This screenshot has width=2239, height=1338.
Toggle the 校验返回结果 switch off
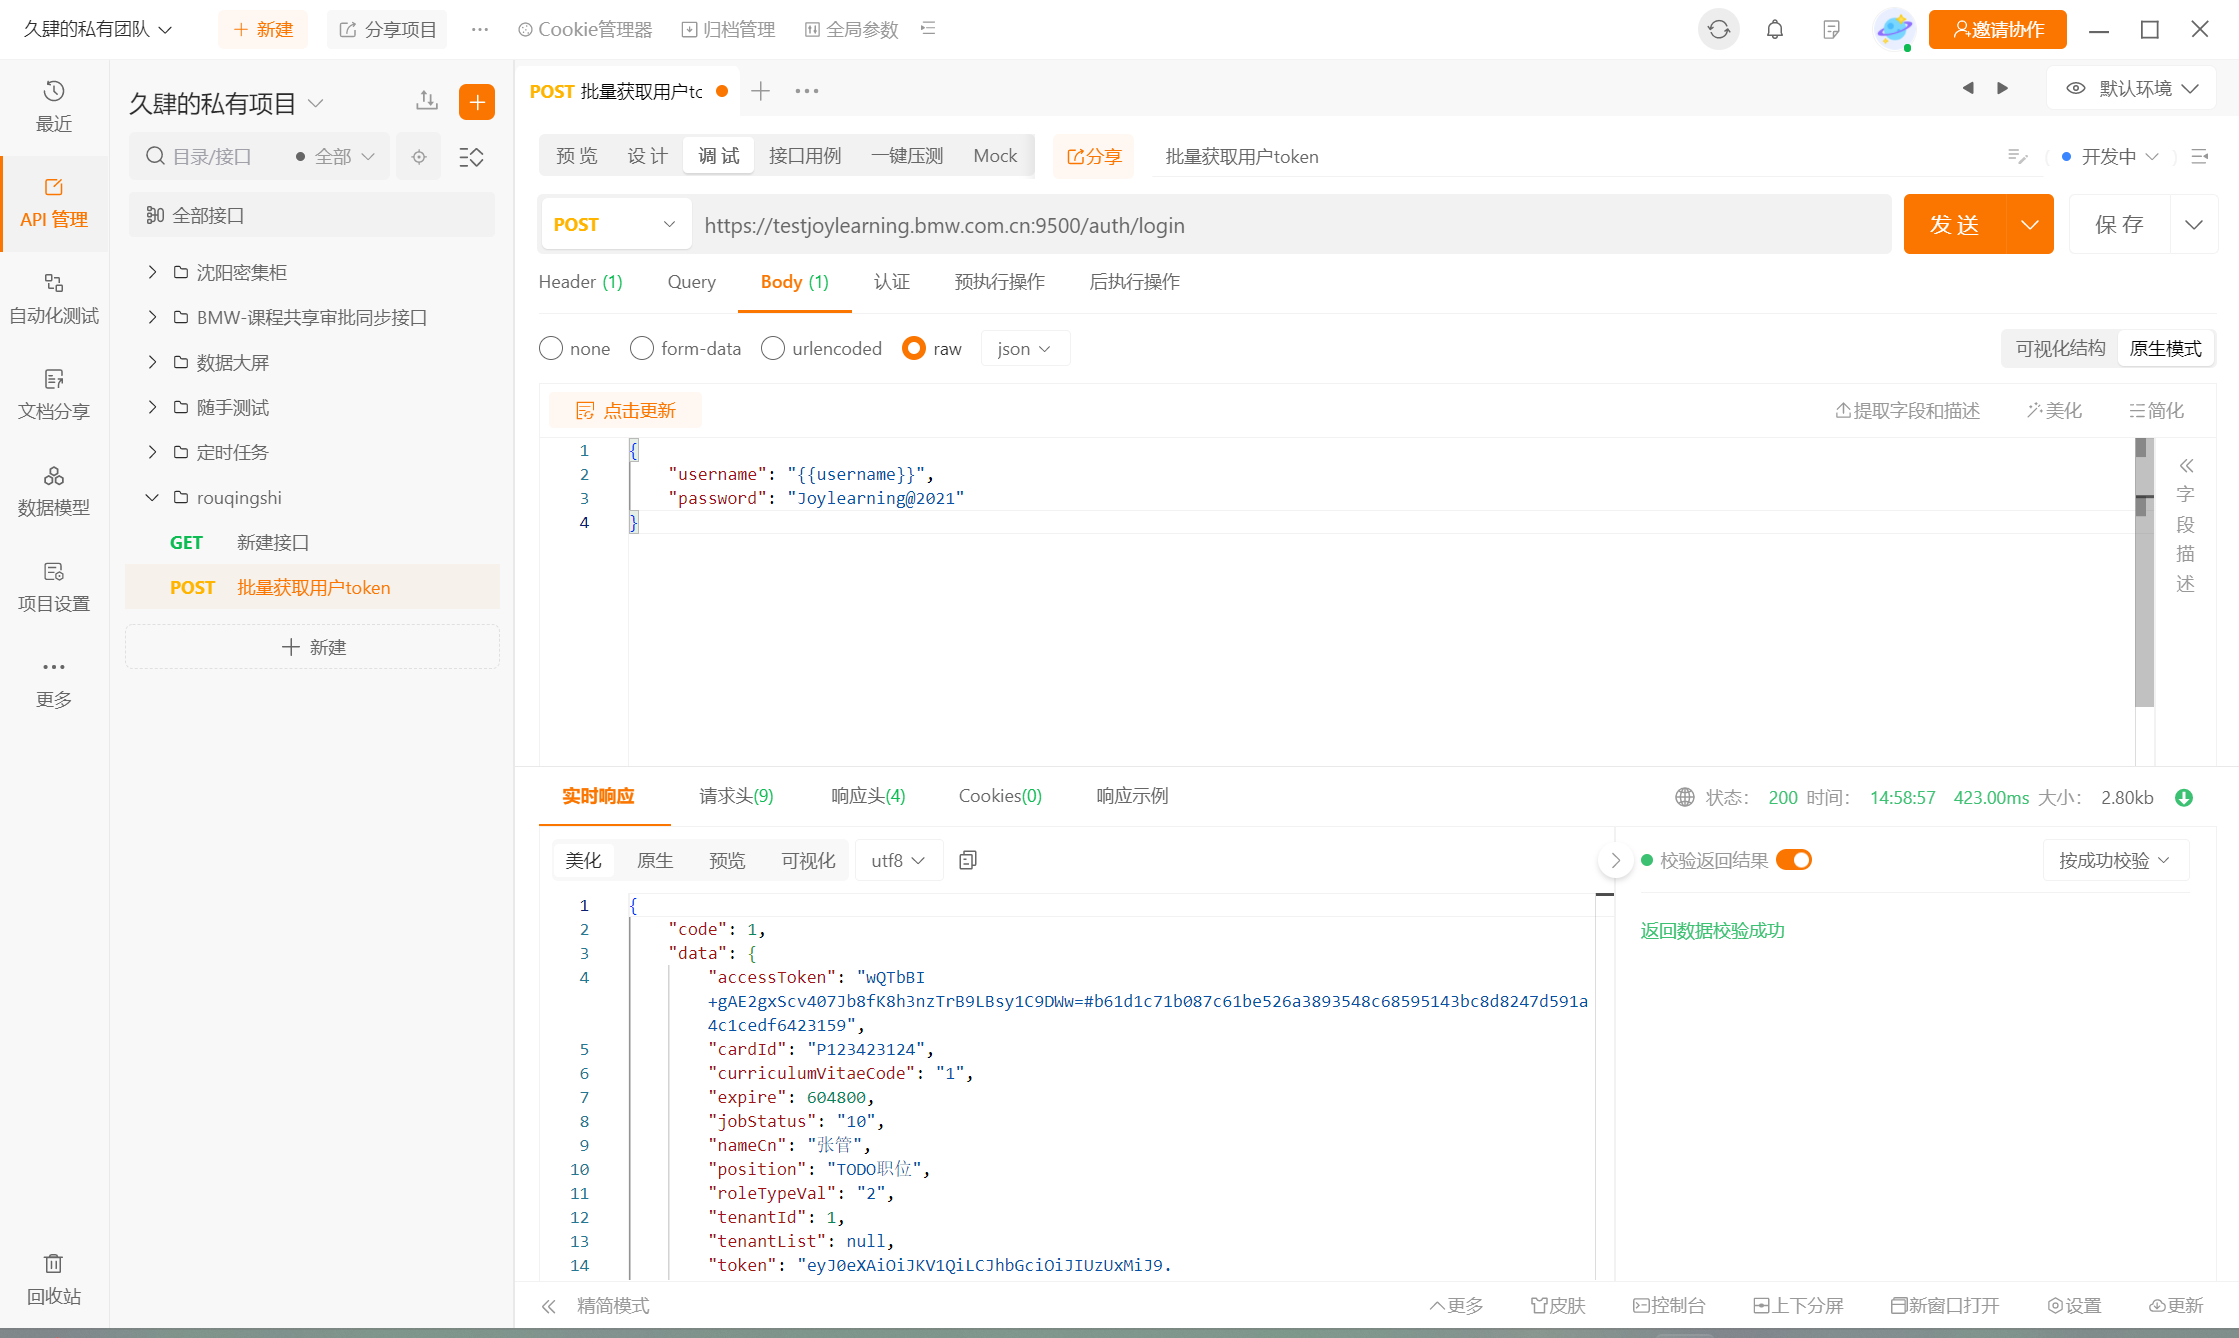pyautogui.click(x=1793, y=860)
